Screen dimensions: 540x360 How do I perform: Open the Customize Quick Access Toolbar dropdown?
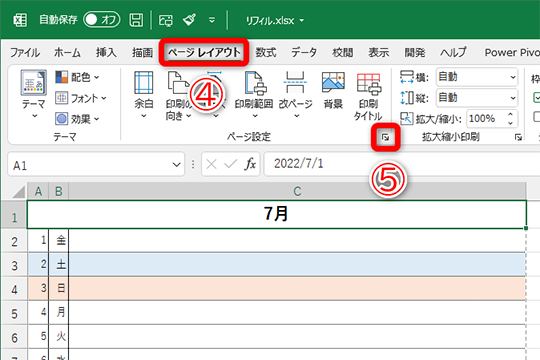212,20
